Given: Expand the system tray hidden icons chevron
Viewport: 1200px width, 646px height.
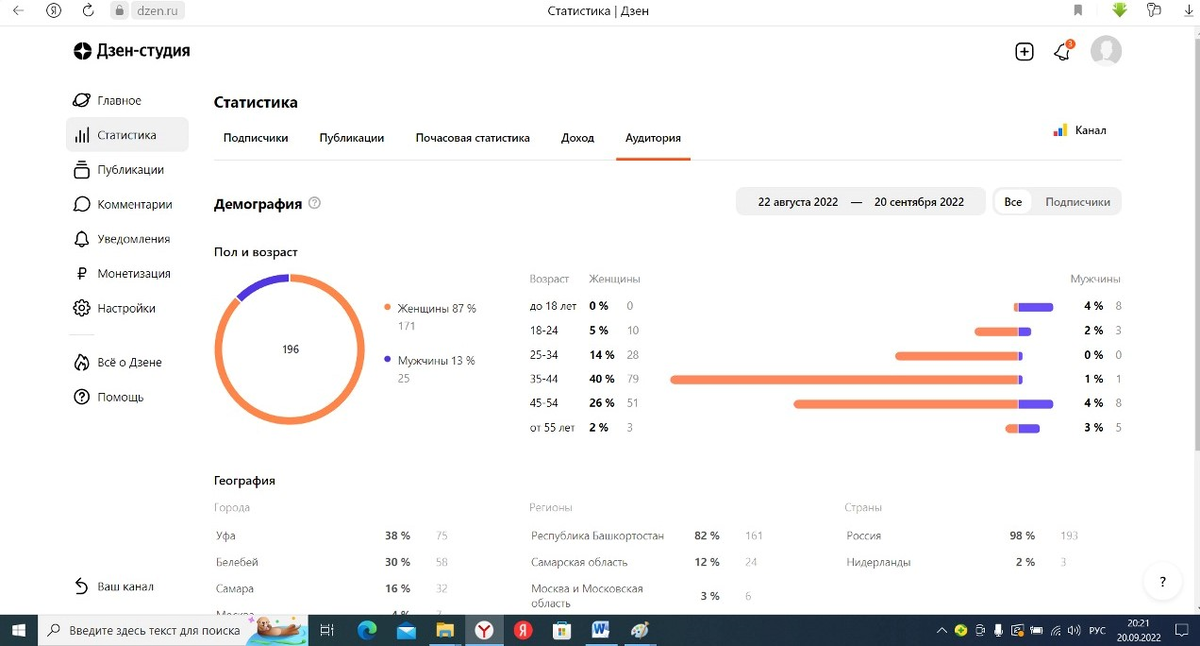Looking at the screenshot, I should coord(941,631).
